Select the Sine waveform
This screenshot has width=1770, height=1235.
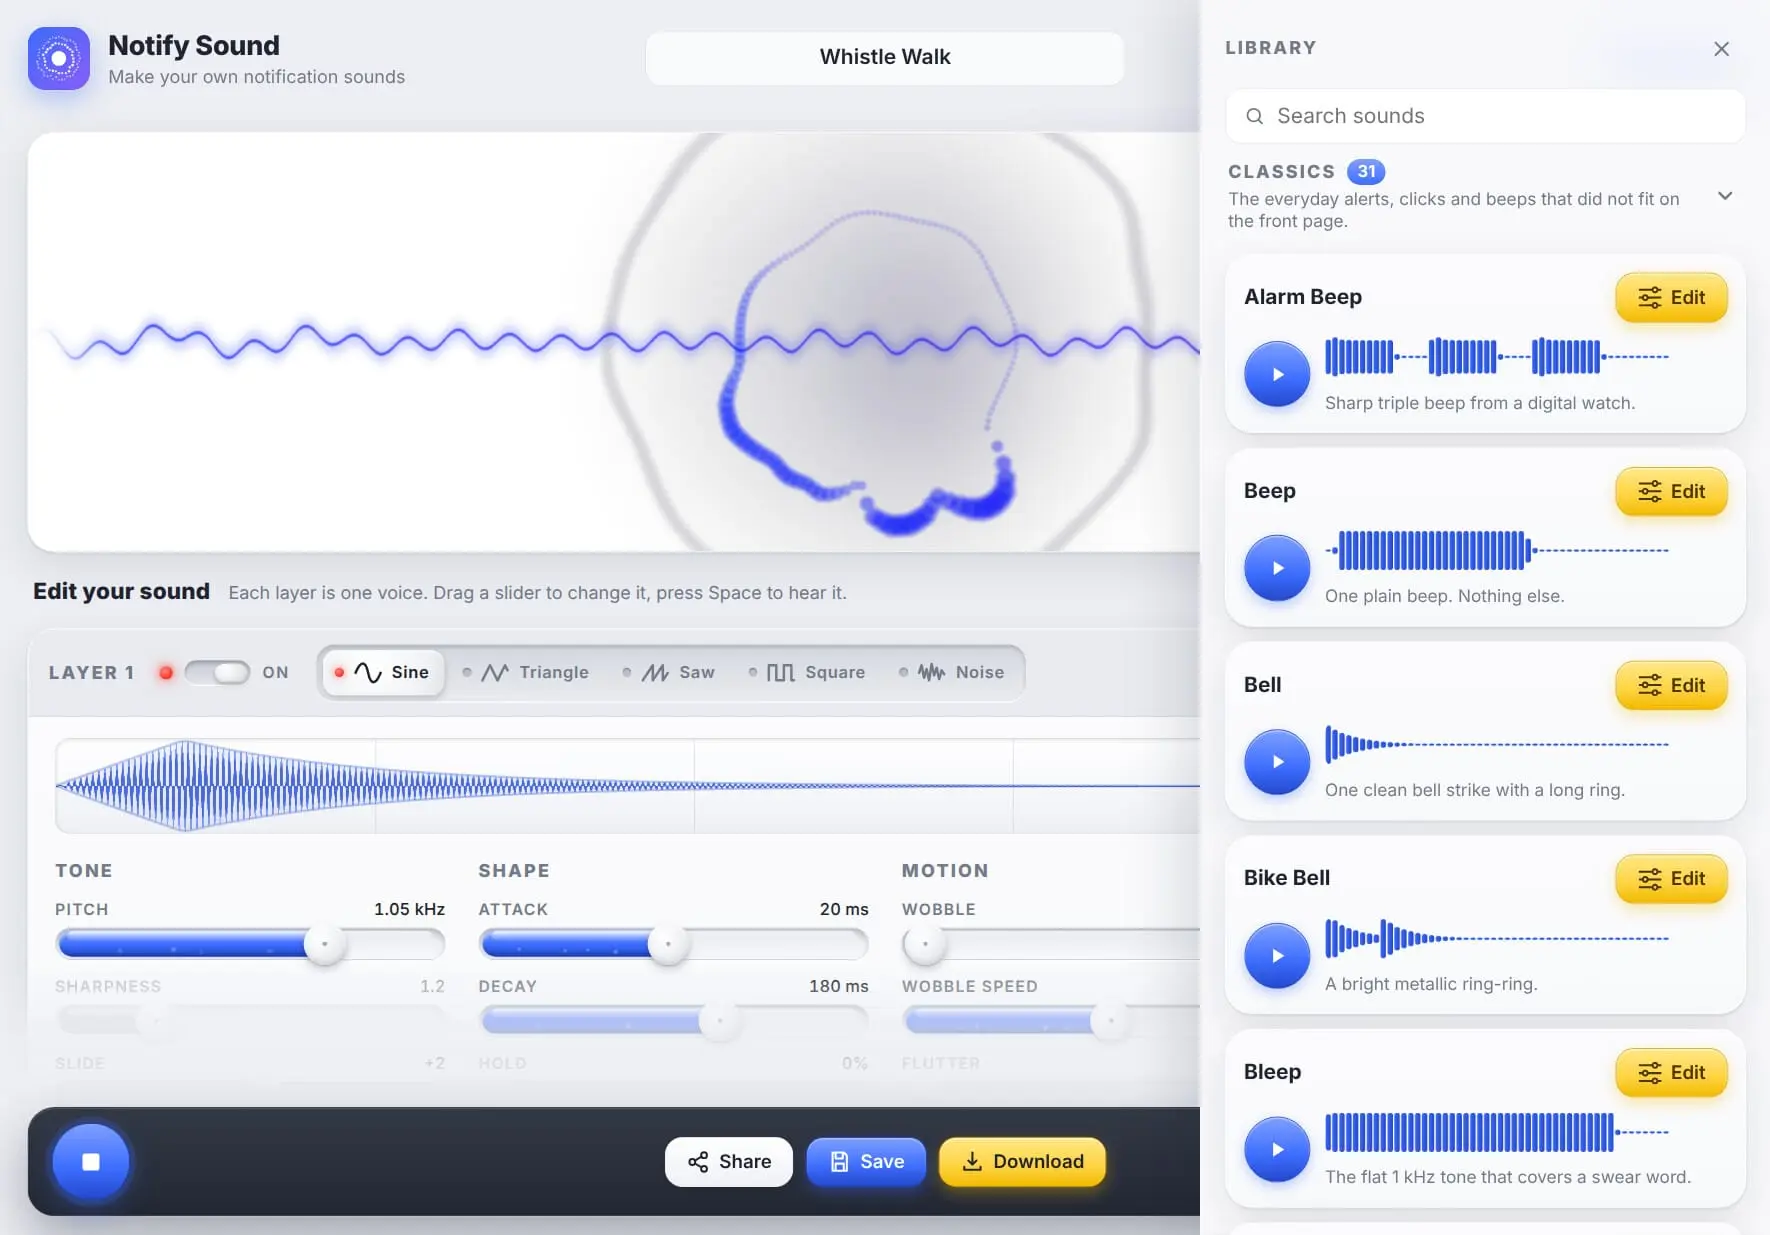(x=382, y=672)
